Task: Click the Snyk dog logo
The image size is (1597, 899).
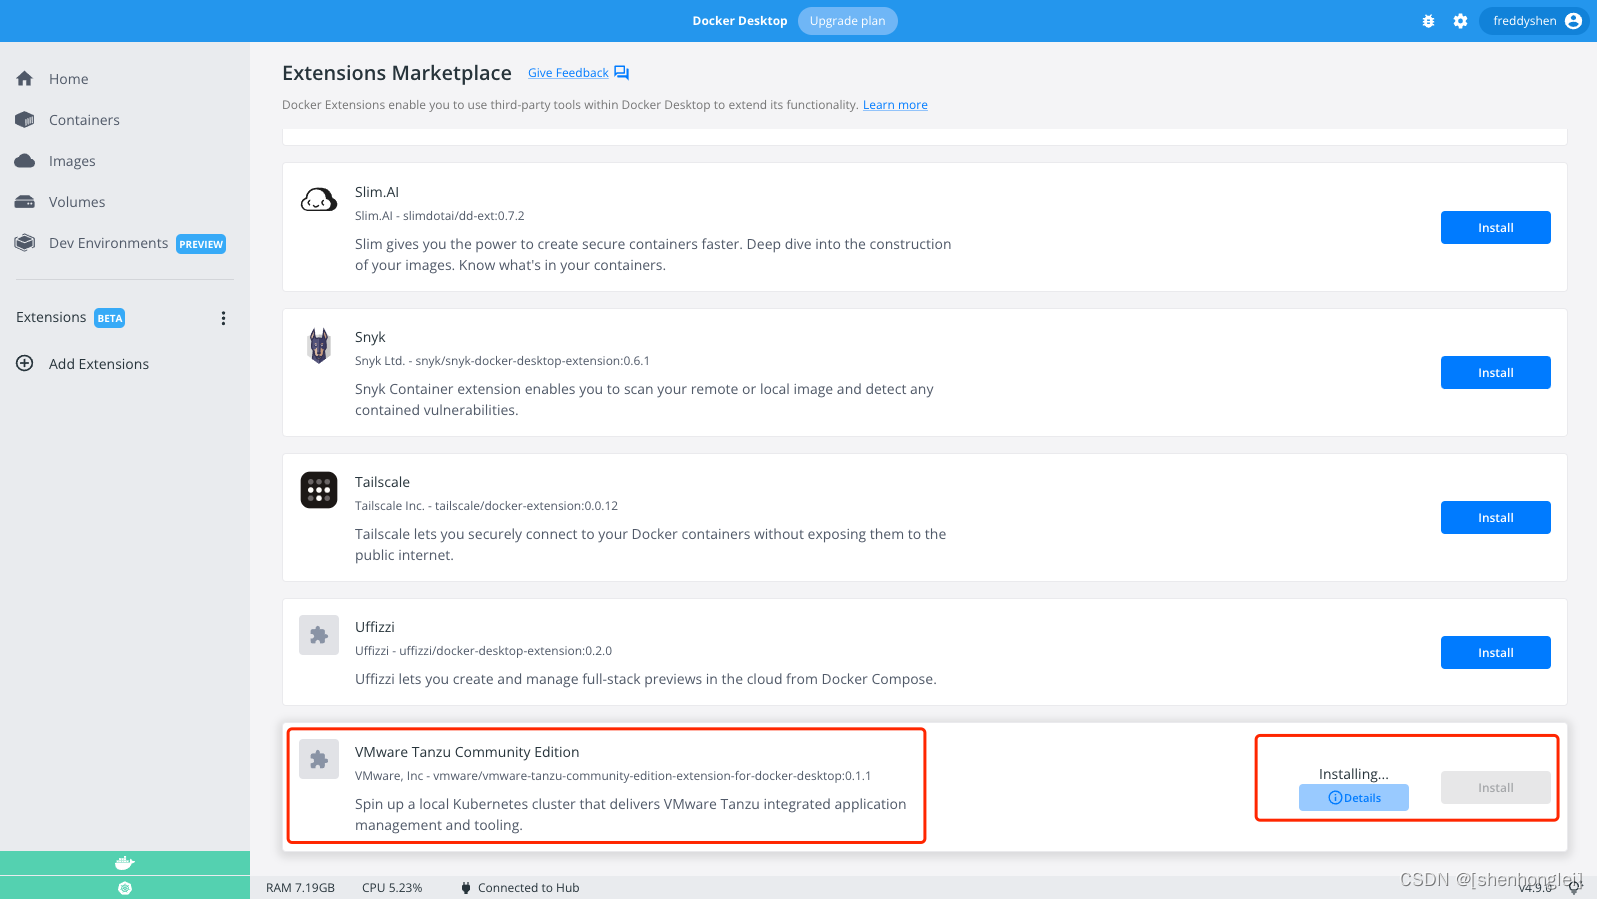Action: pyautogui.click(x=319, y=346)
